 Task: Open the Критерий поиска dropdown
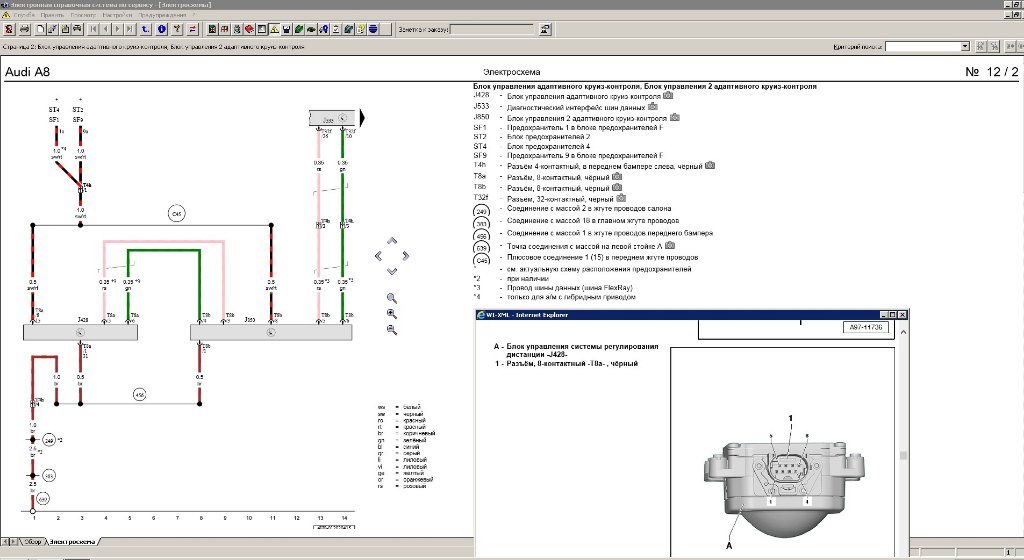(965, 46)
